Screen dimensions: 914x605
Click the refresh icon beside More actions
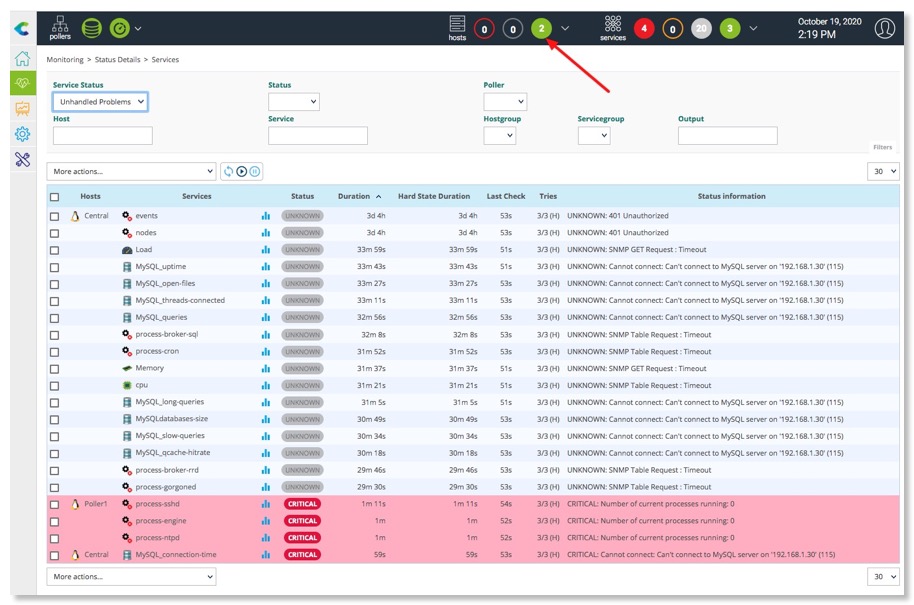(228, 172)
